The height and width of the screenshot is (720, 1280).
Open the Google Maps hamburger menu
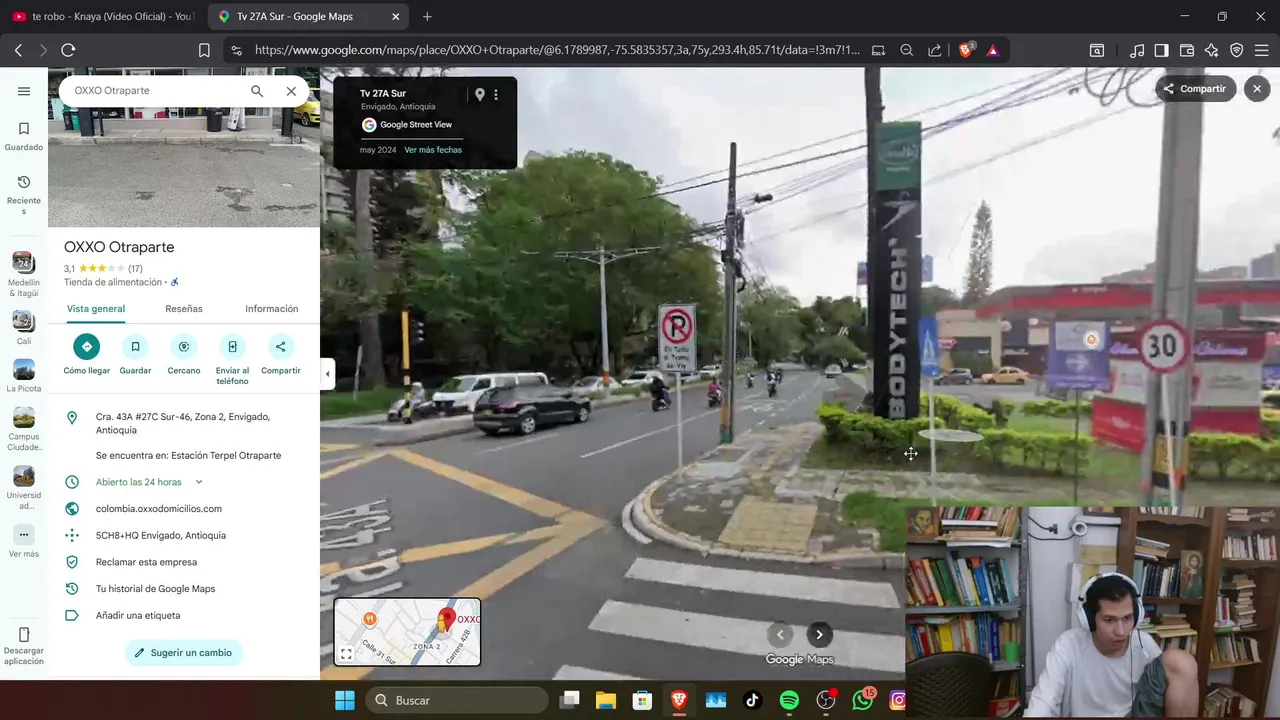[x=24, y=91]
